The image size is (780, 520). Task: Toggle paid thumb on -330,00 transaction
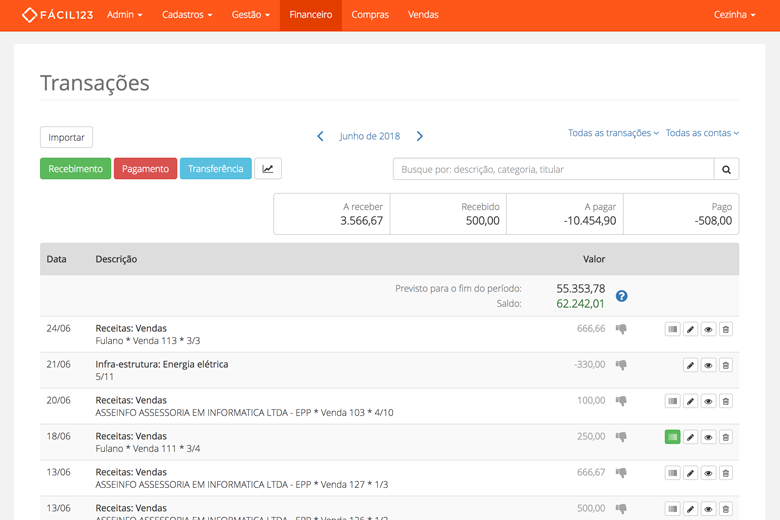point(621,365)
